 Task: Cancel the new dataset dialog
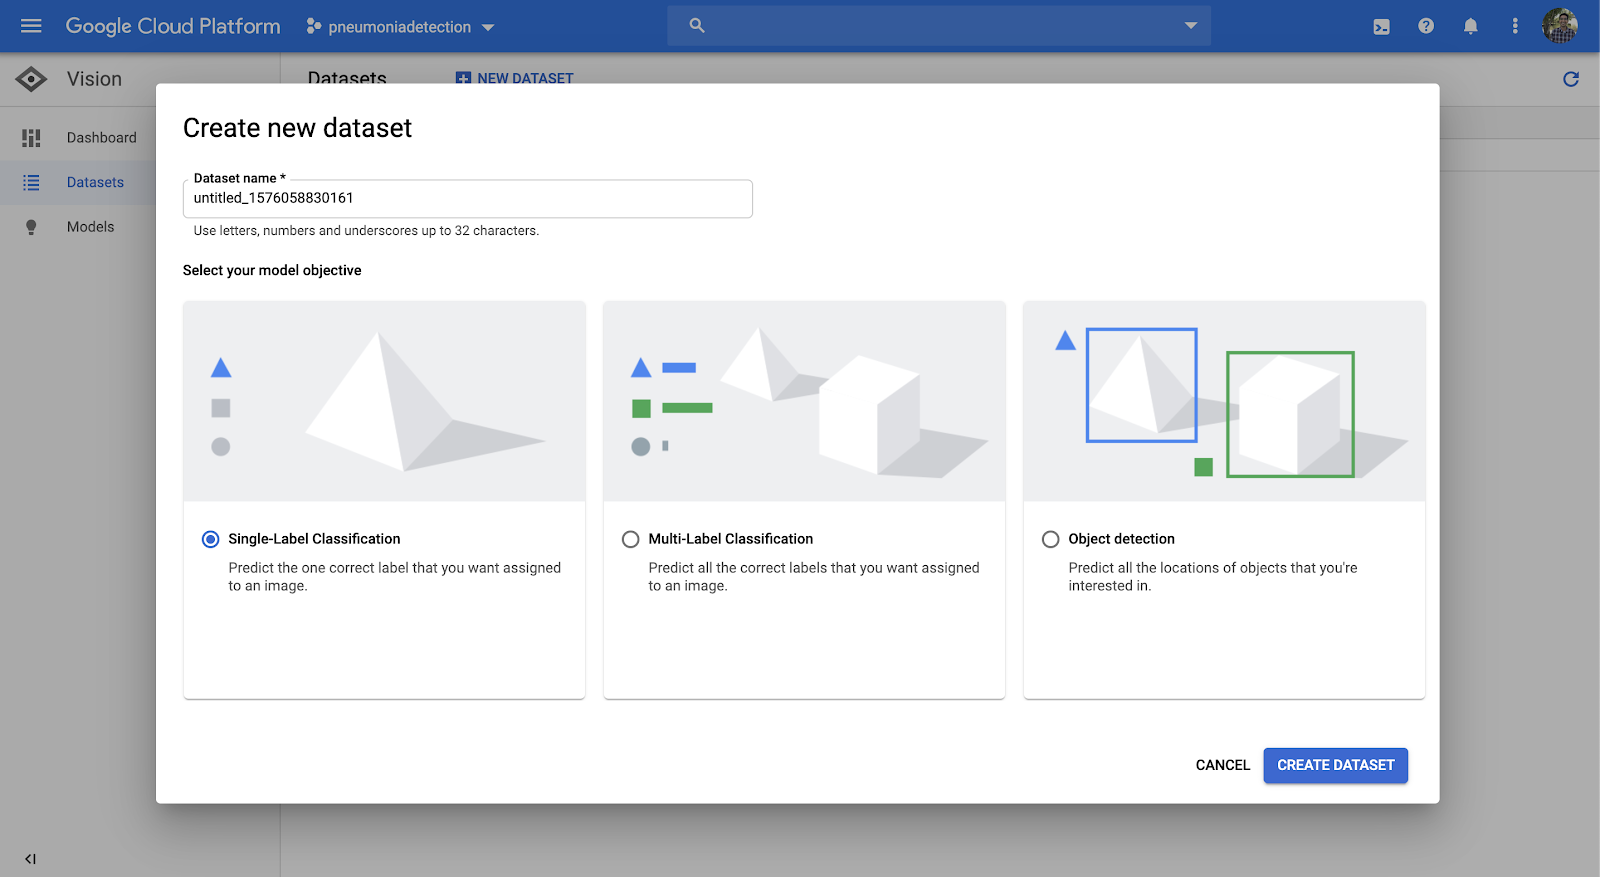click(x=1222, y=765)
